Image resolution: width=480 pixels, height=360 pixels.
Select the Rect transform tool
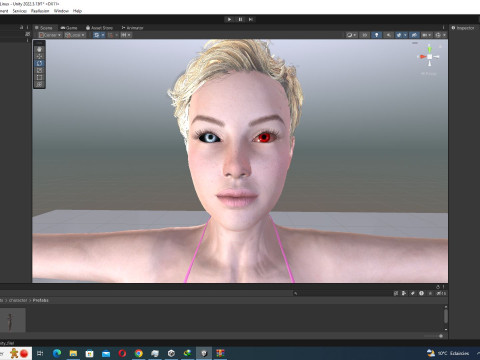(39, 77)
